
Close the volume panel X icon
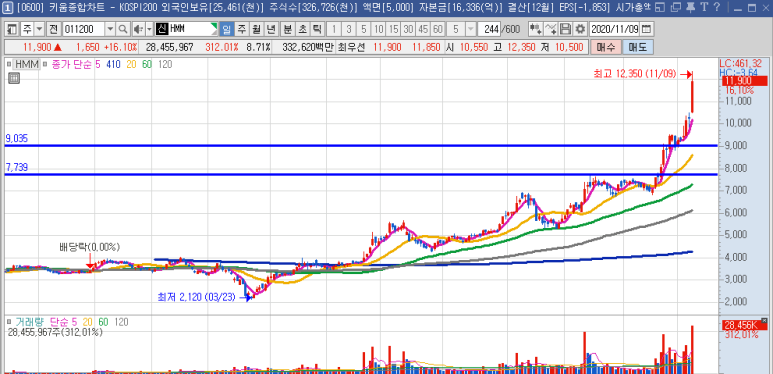point(764,321)
